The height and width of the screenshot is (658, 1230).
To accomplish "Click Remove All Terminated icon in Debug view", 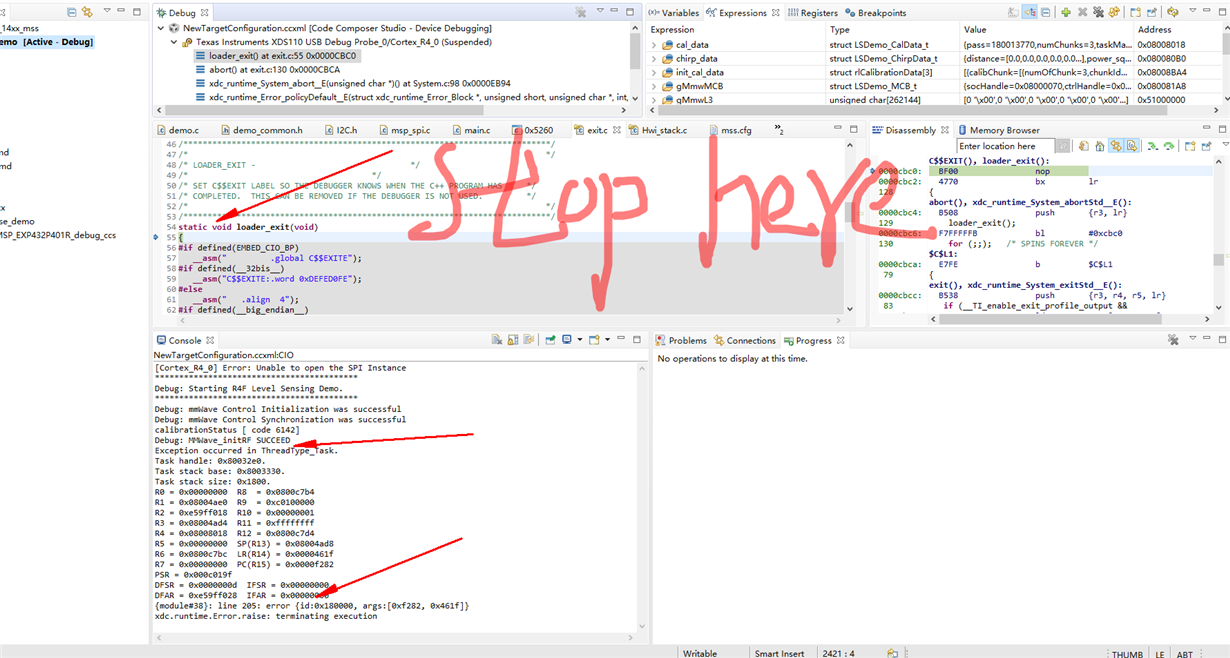I will click(x=580, y=13).
